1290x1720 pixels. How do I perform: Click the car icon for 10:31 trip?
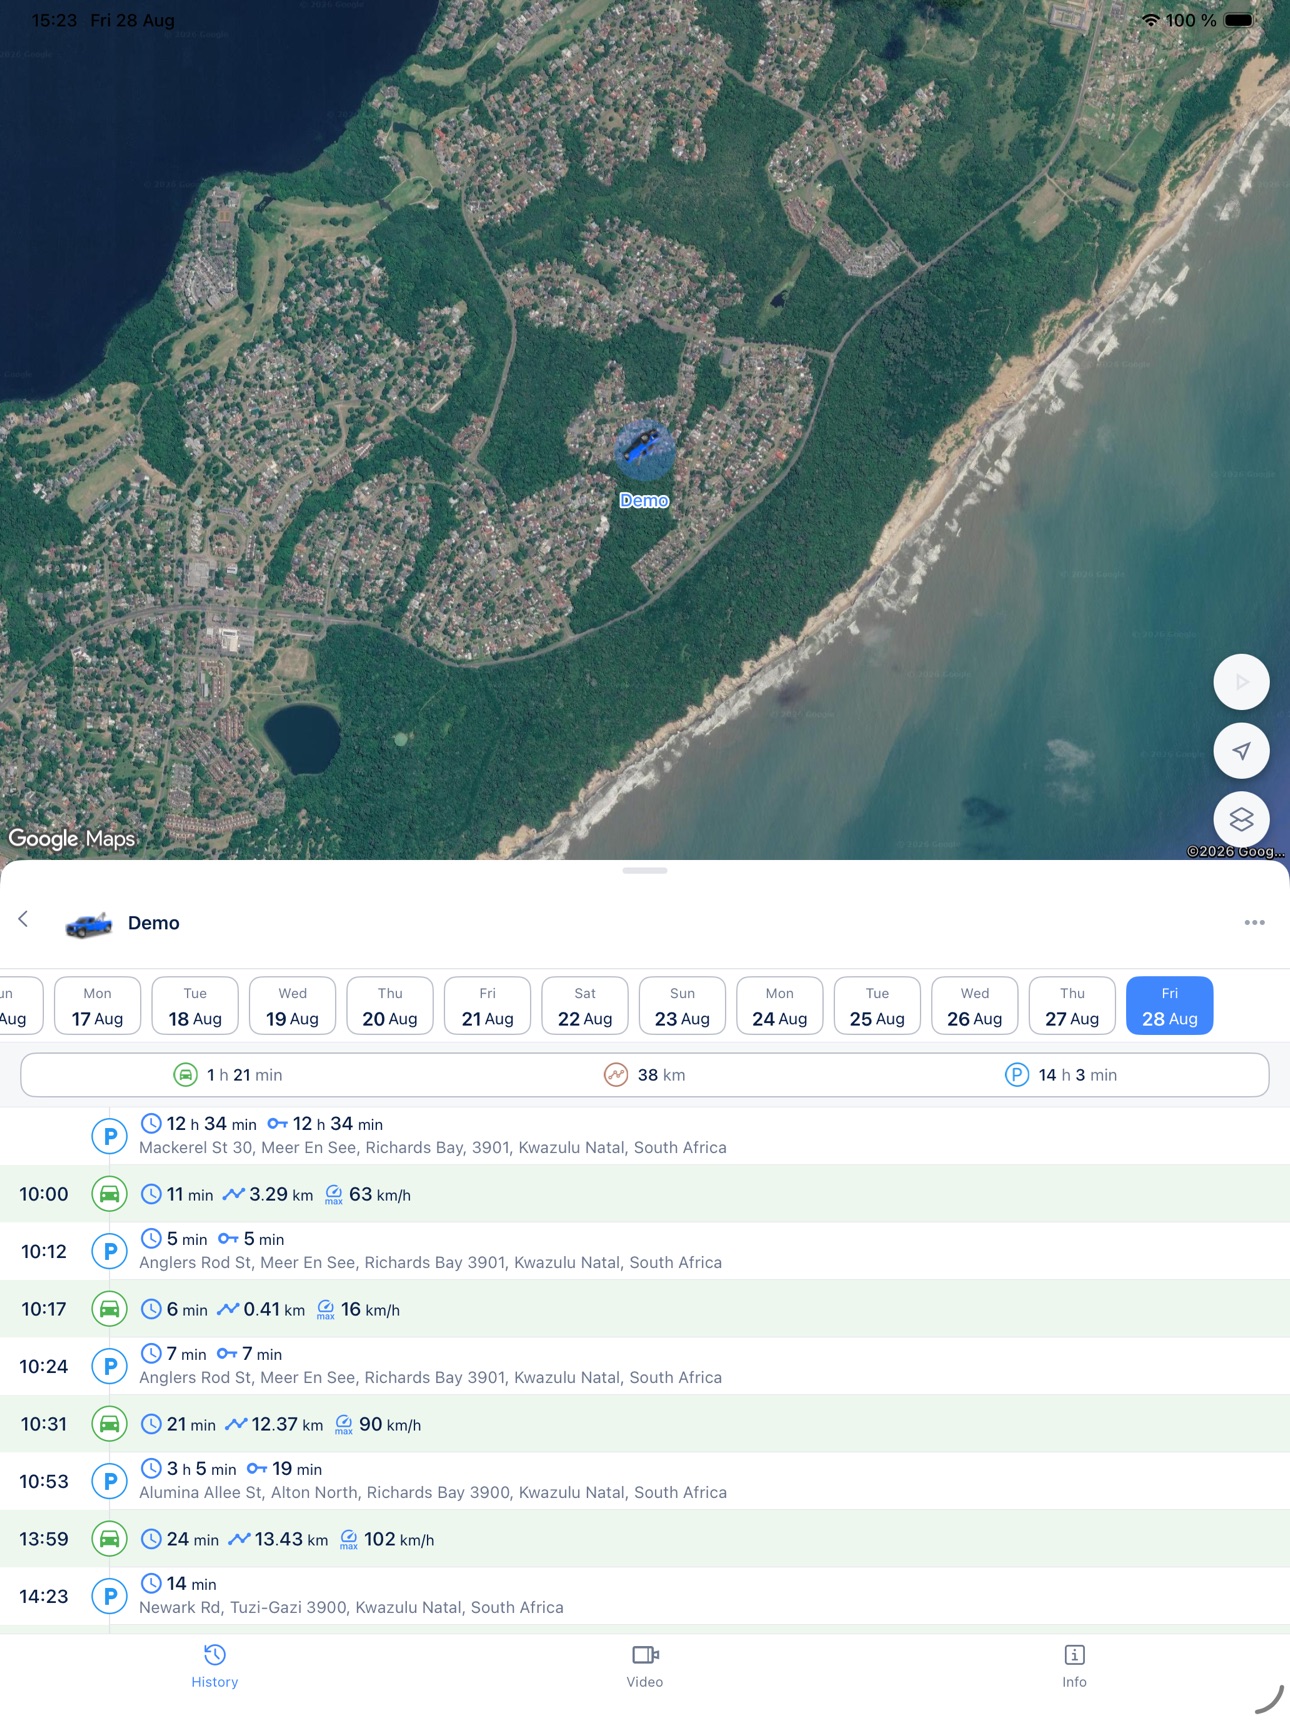(110, 1424)
